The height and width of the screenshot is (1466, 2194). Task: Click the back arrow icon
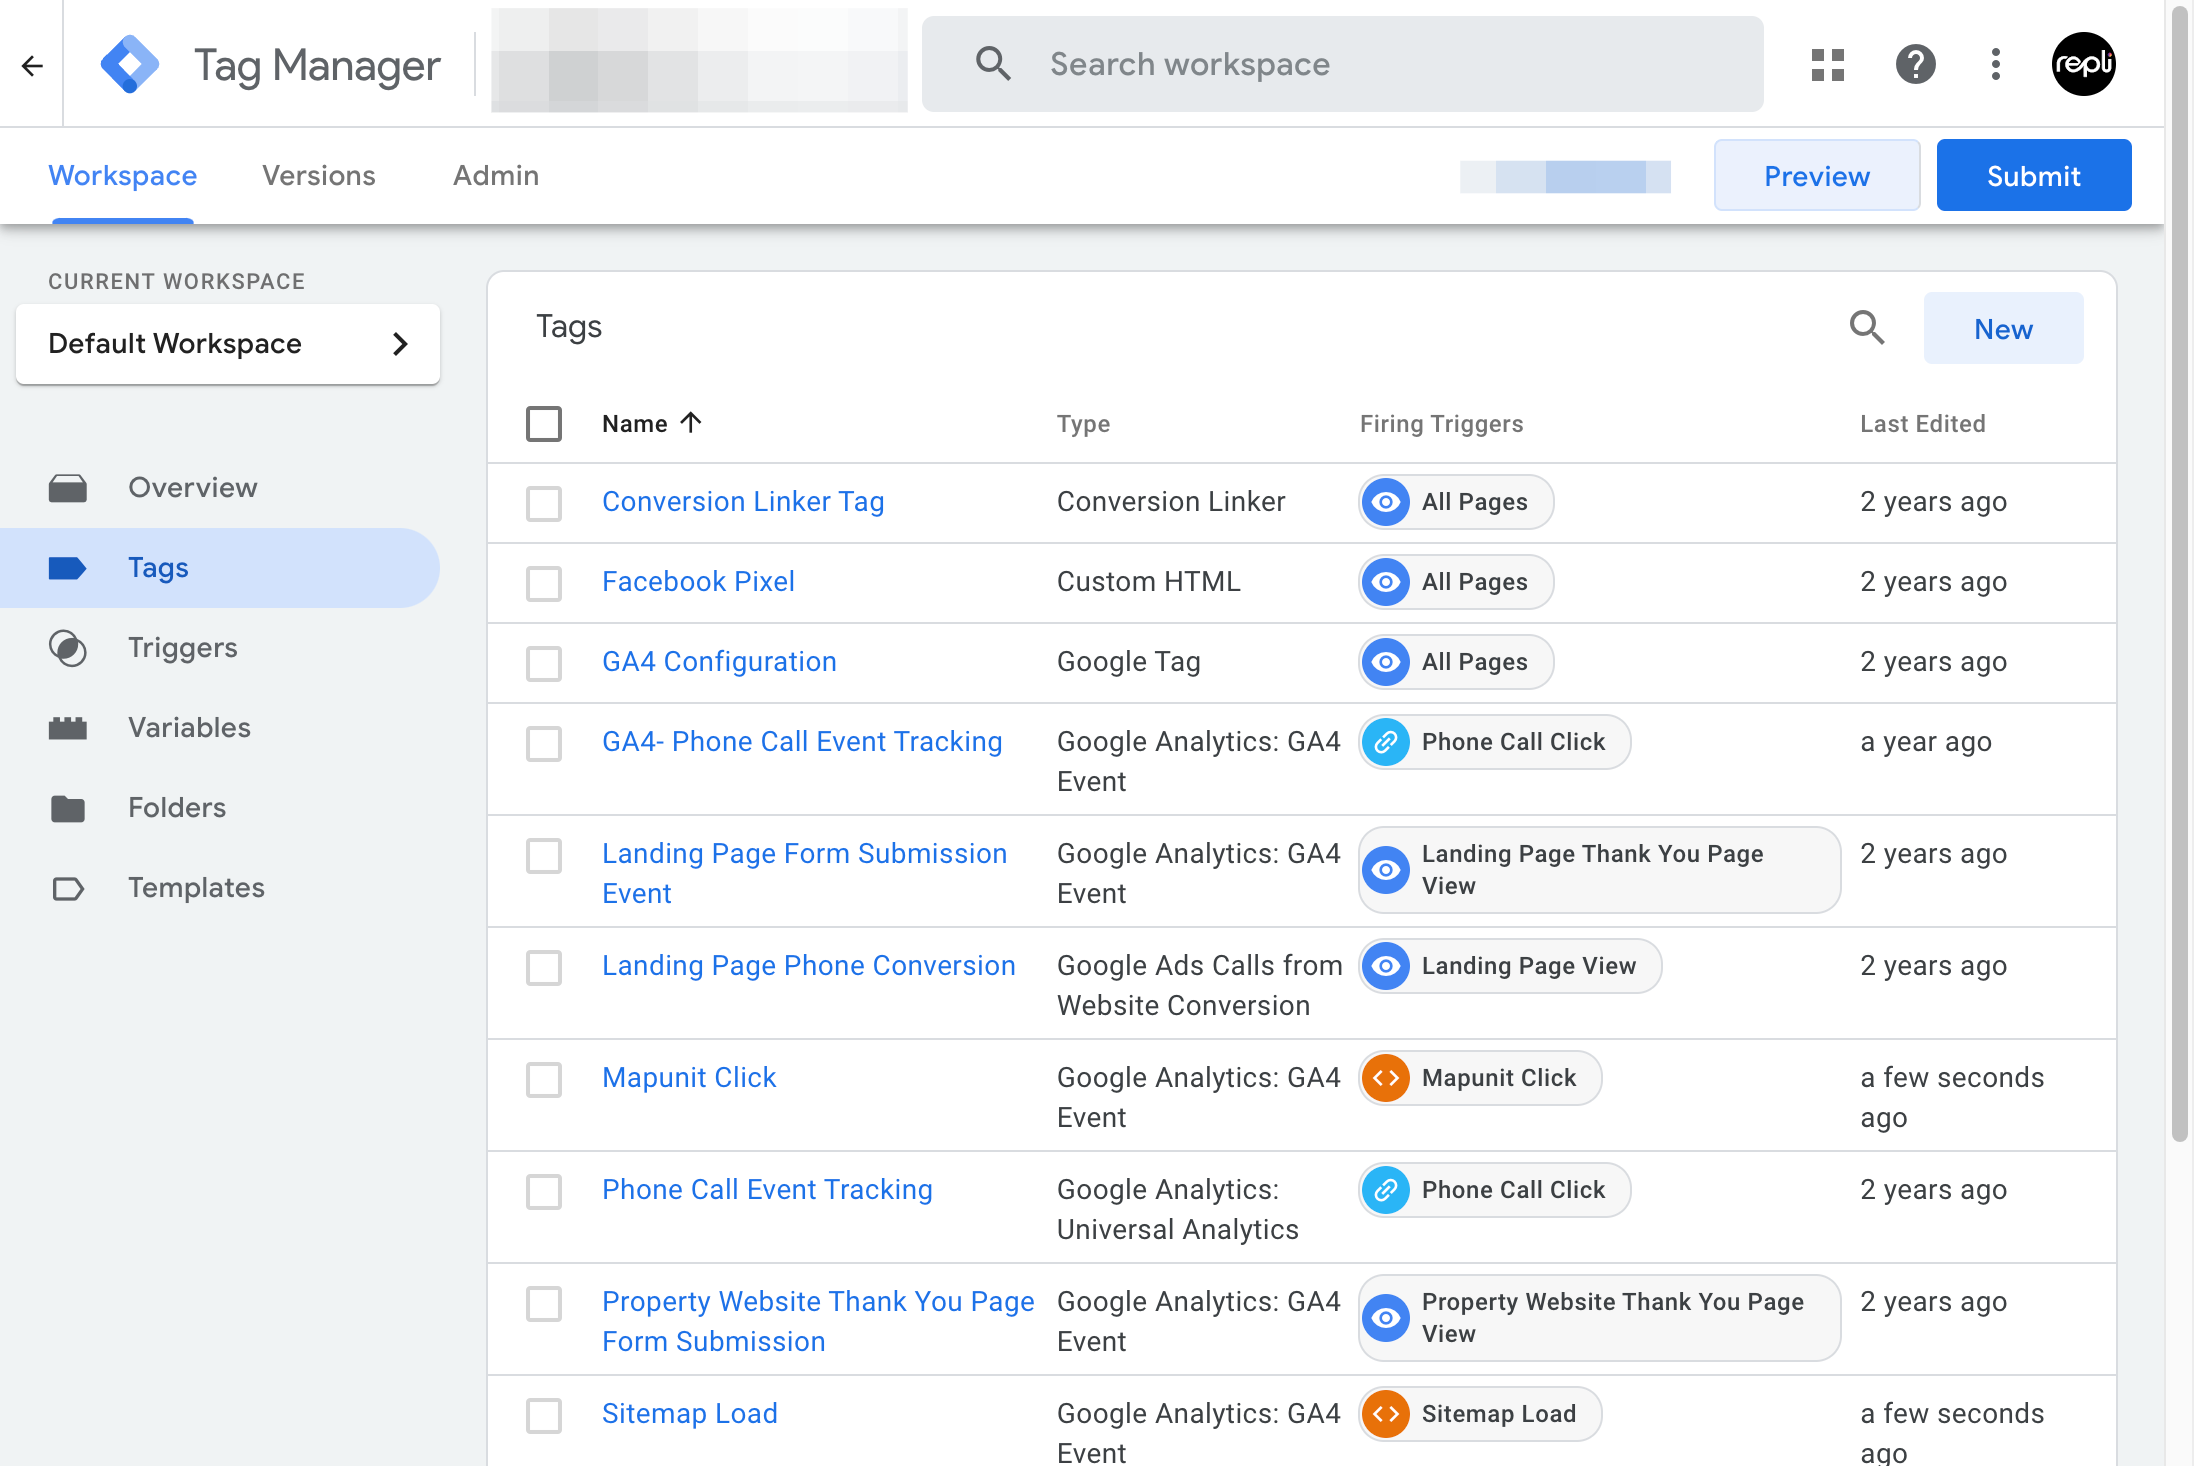click(x=32, y=66)
